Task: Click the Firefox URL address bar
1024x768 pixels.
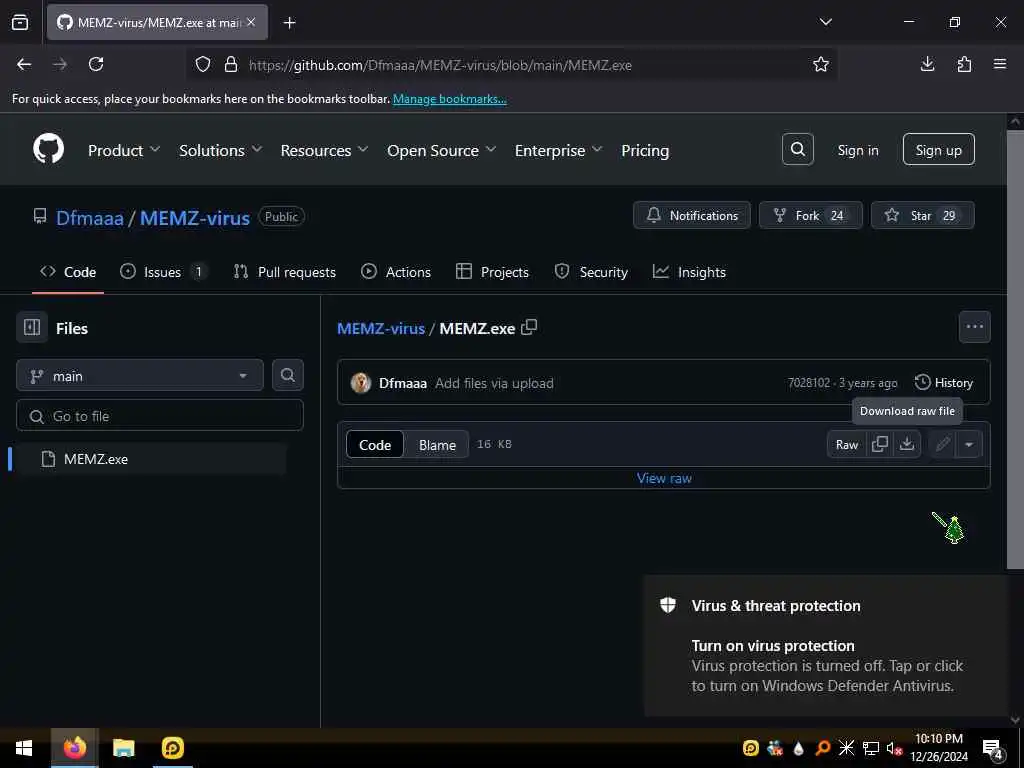Action: tap(512, 65)
